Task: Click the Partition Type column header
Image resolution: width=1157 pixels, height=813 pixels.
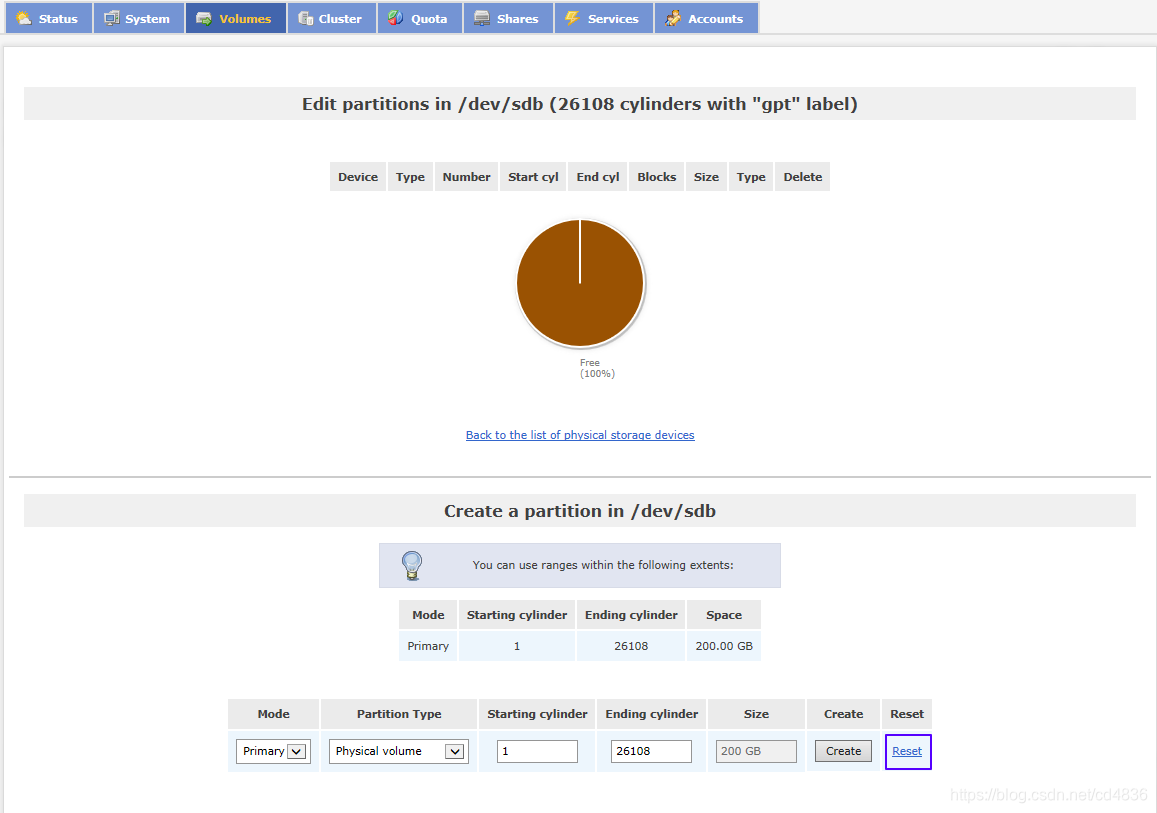Action: [x=399, y=714]
